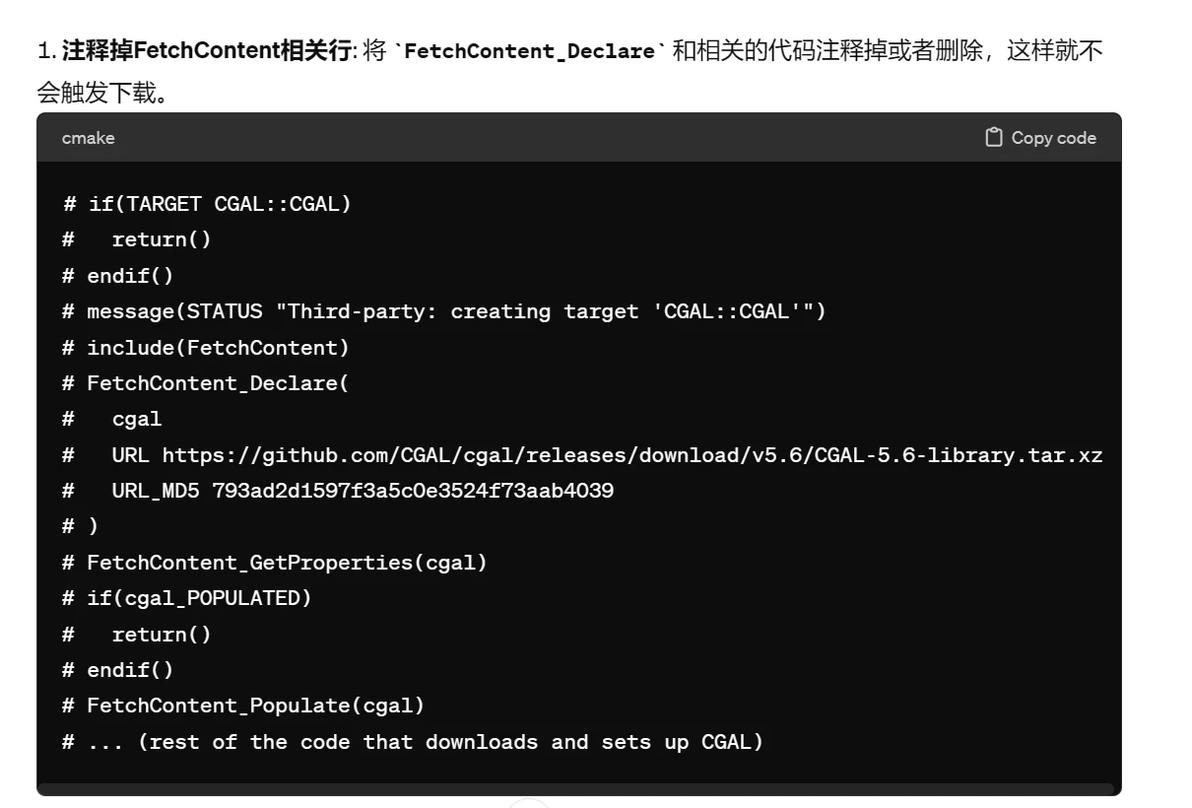1192x808 pixels.
Task: Click the GitHub CGAL release URL line
Action: 582,455
